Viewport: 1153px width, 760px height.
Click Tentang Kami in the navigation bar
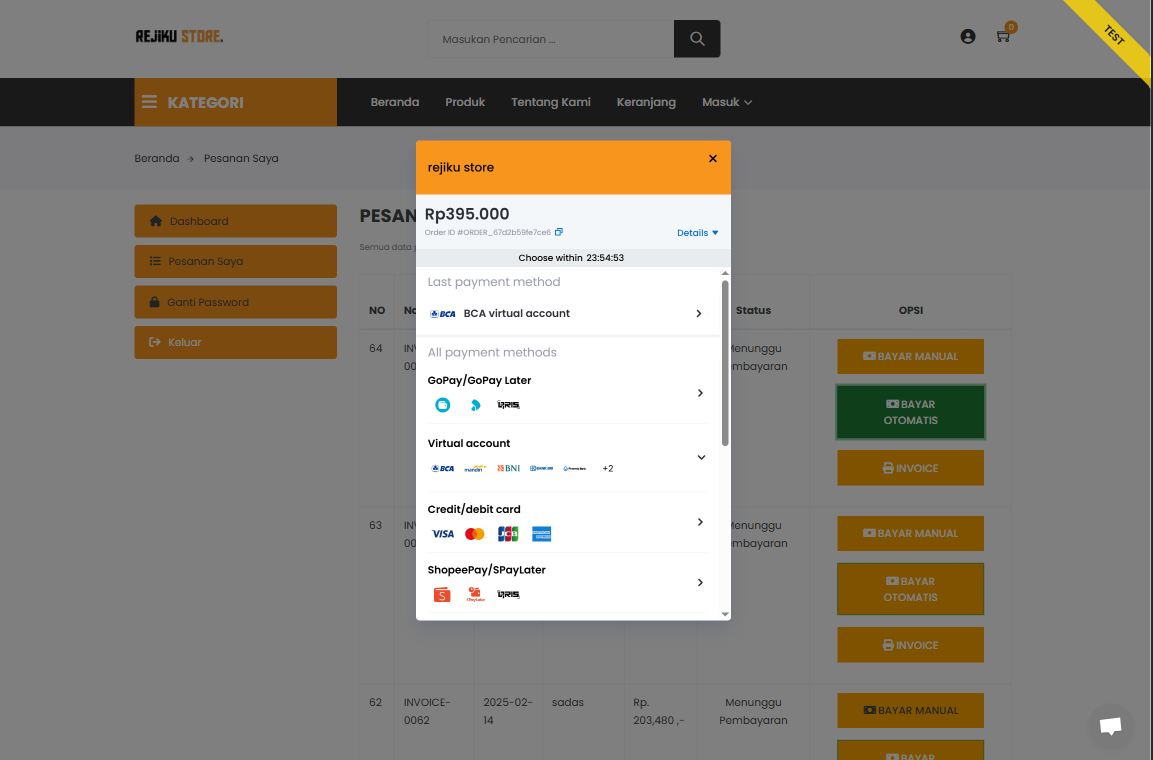(550, 102)
